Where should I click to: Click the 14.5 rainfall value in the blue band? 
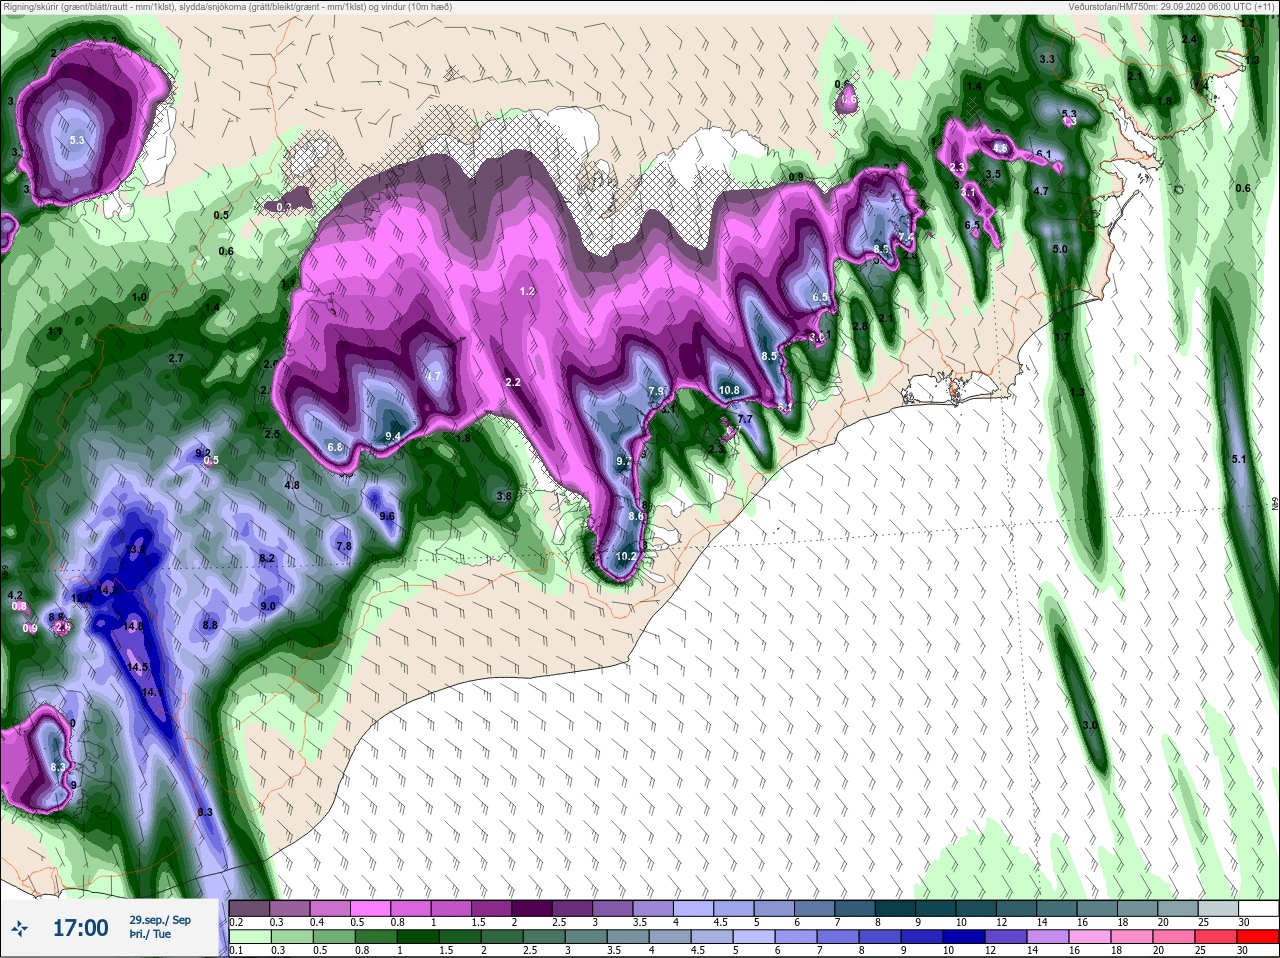(138, 666)
